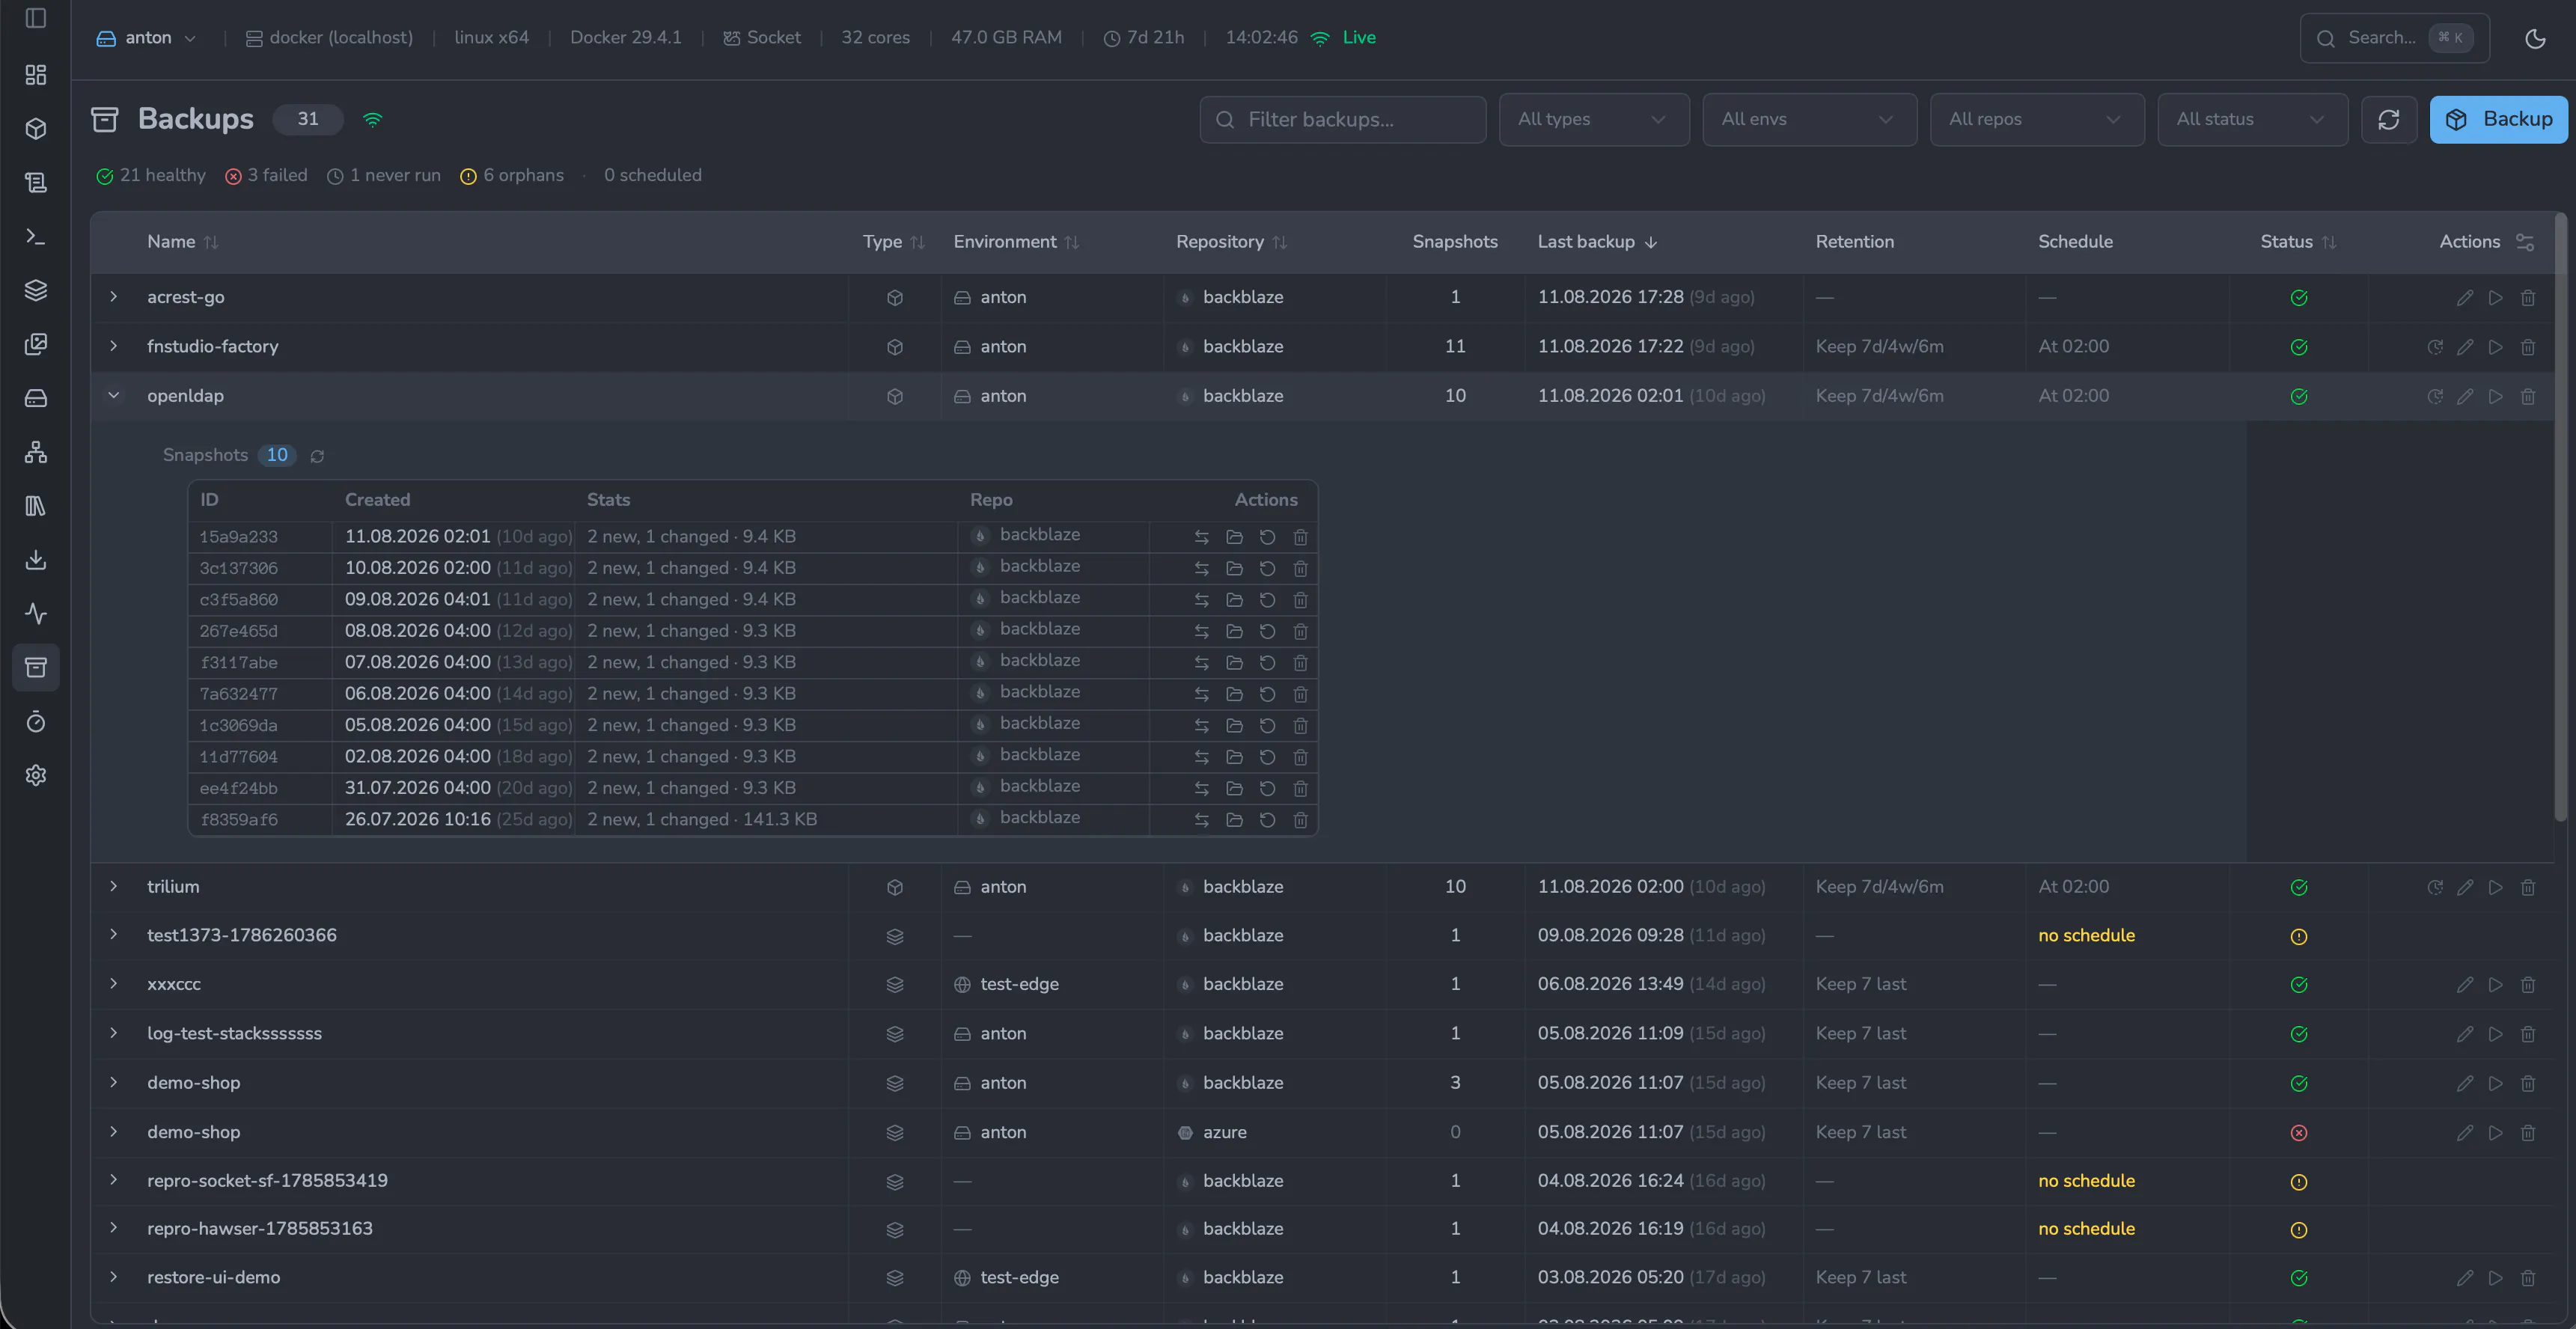Open the backups archive icon in sidebar
Image resolution: width=2576 pixels, height=1329 pixels.
point(36,667)
